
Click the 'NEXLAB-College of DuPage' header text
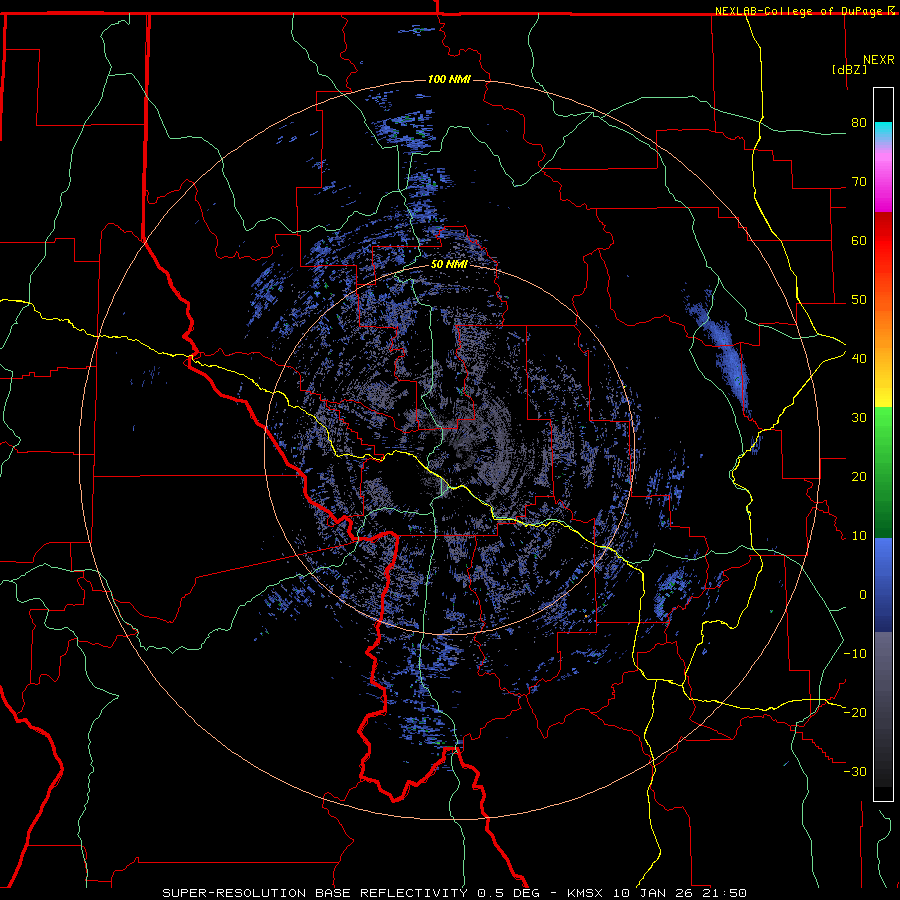click(800, 11)
